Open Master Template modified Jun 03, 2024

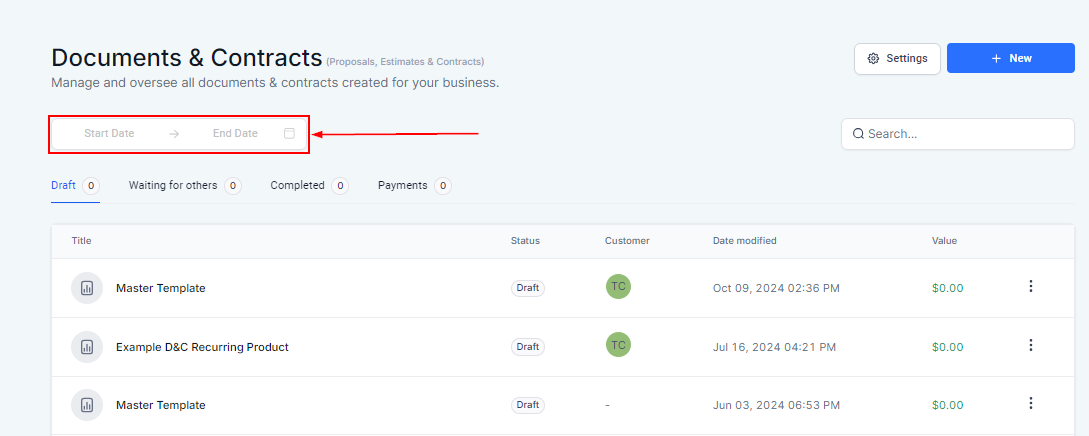tap(160, 405)
